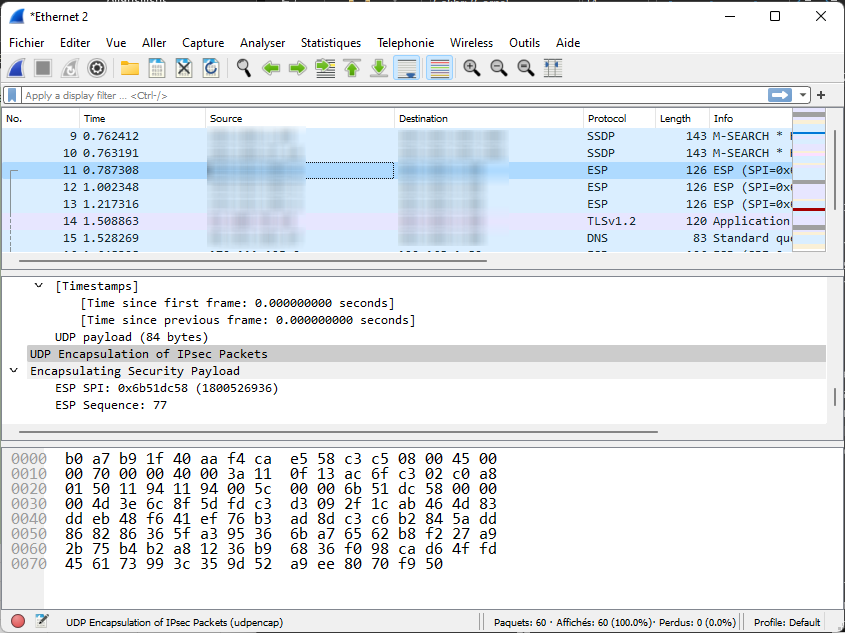Stop the running capture

[x=43, y=68]
